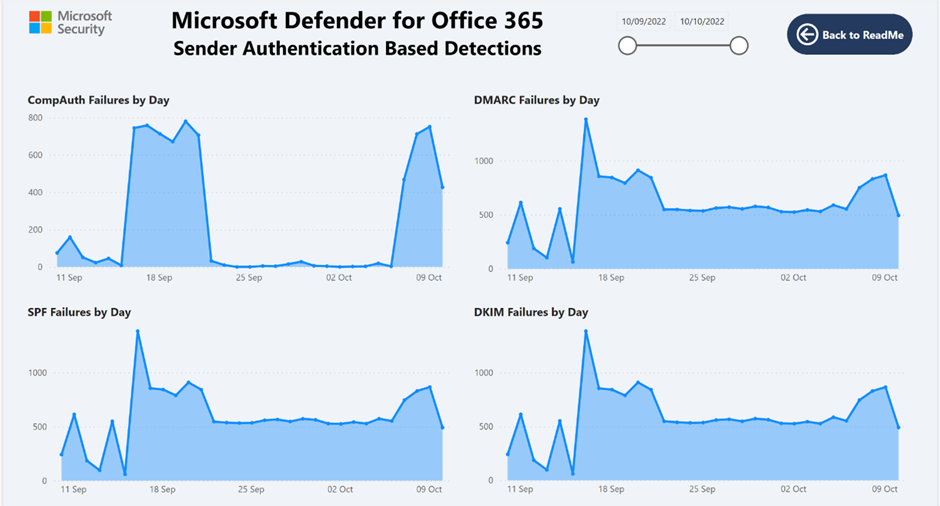Click the 500 axis value on SPF chart
The image size is (940, 506).
(40, 427)
